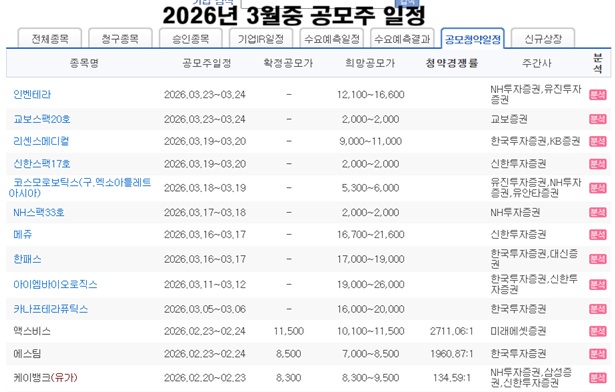Click the 종목명 column header
This screenshot has height=392, width=615.
click(84, 63)
